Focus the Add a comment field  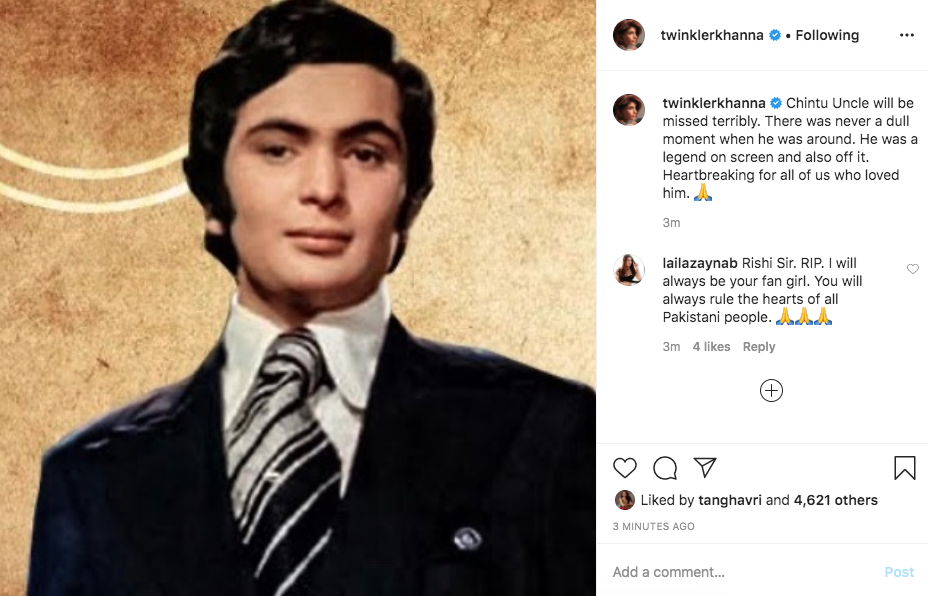pyautogui.click(x=740, y=572)
